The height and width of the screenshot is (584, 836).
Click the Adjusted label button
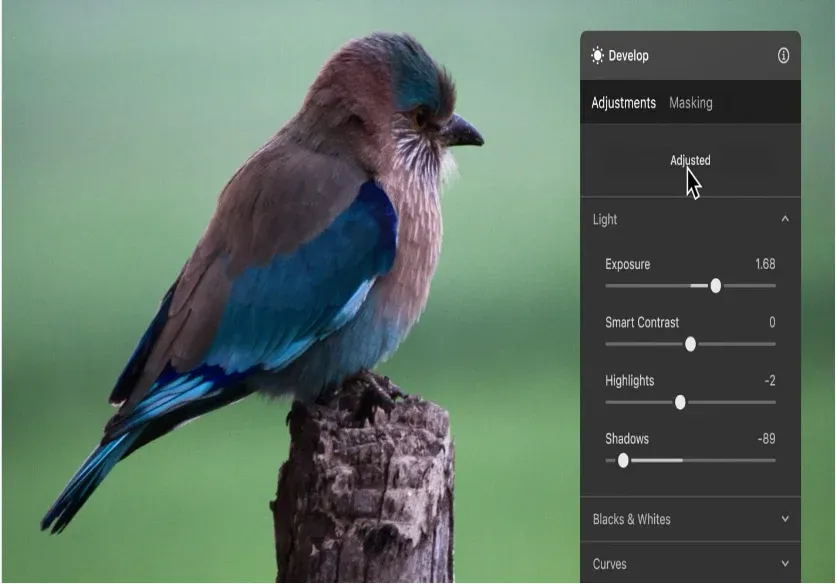690,160
